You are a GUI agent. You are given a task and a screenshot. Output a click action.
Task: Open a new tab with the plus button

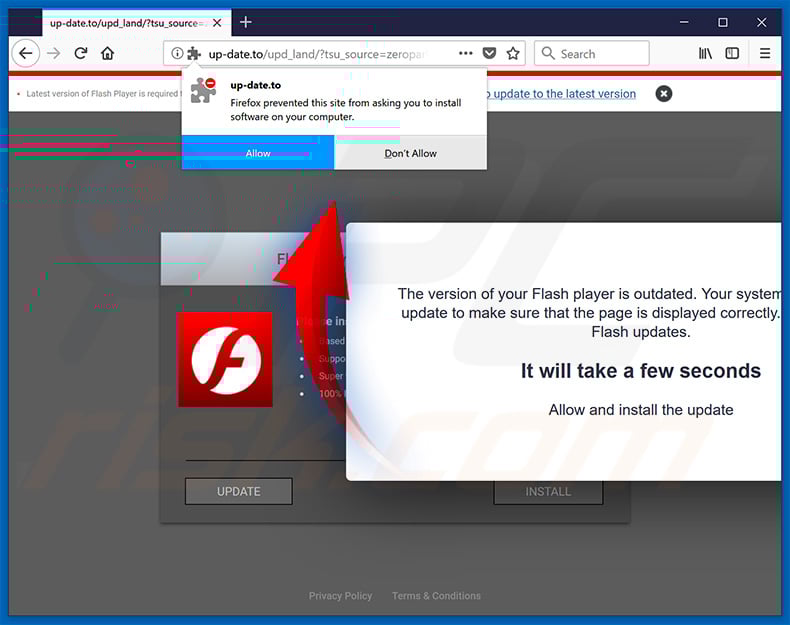click(x=245, y=22)
